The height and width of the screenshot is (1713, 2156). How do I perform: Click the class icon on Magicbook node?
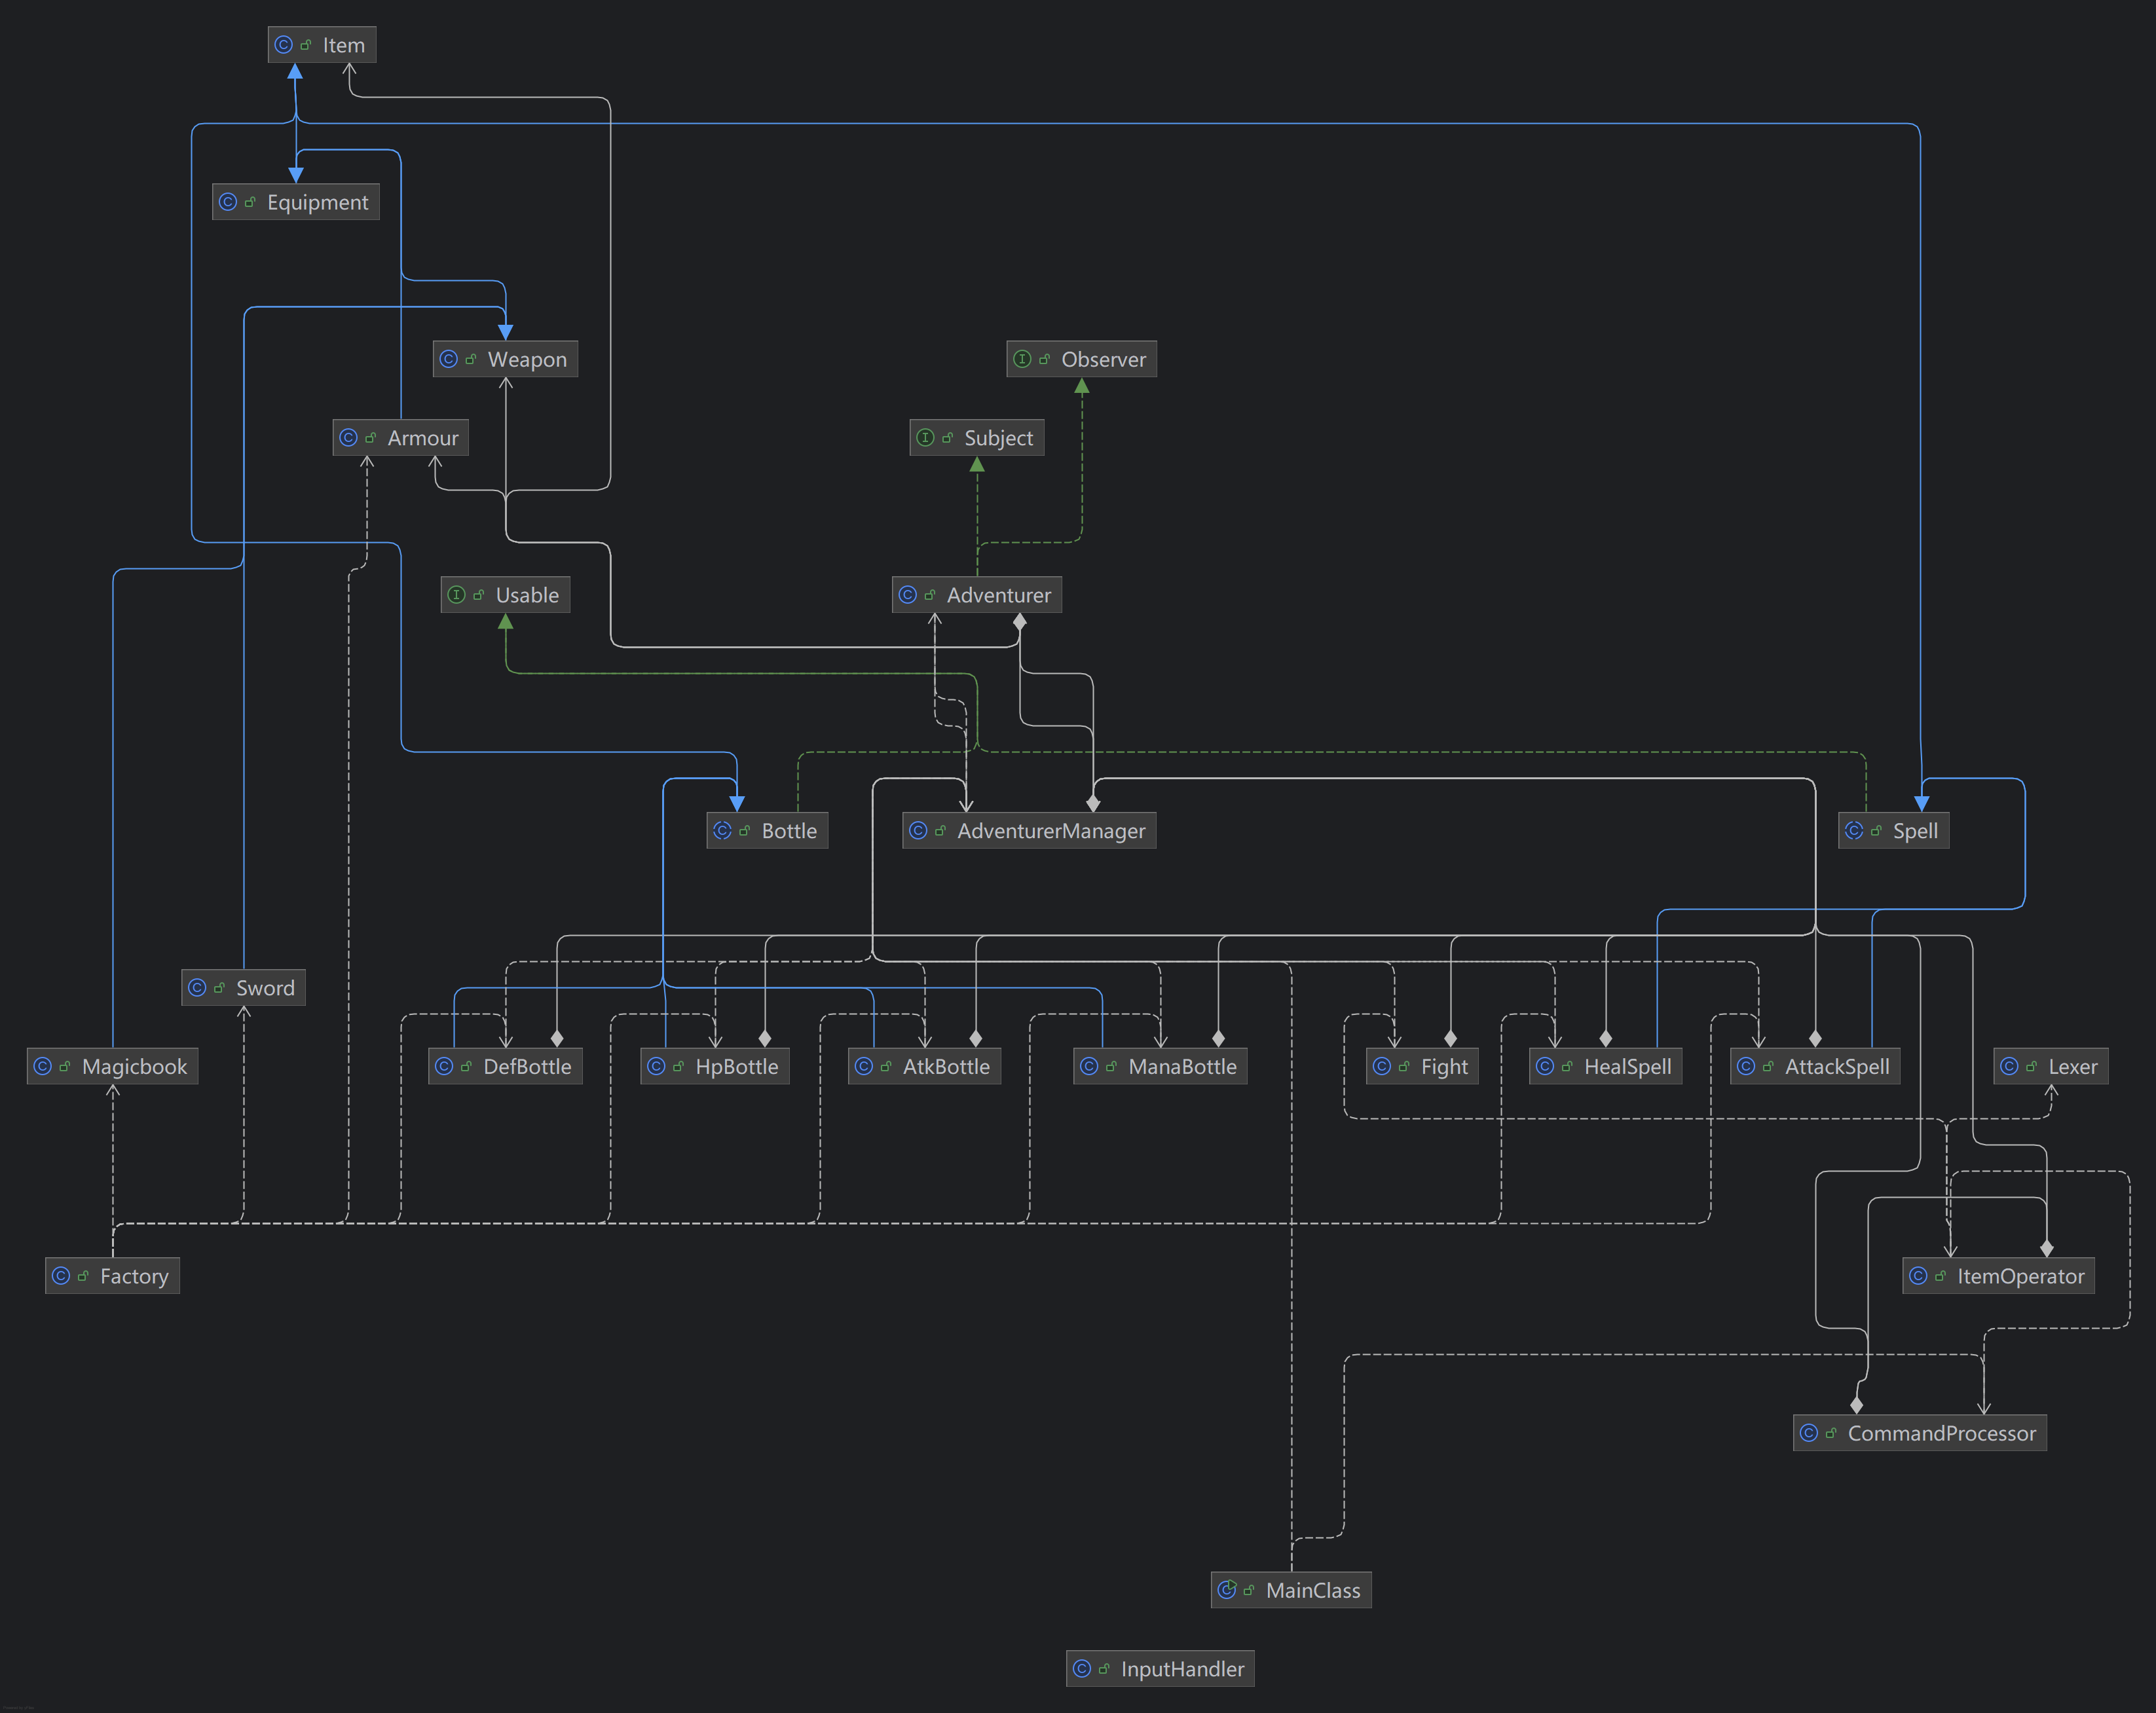(43, 1066)
